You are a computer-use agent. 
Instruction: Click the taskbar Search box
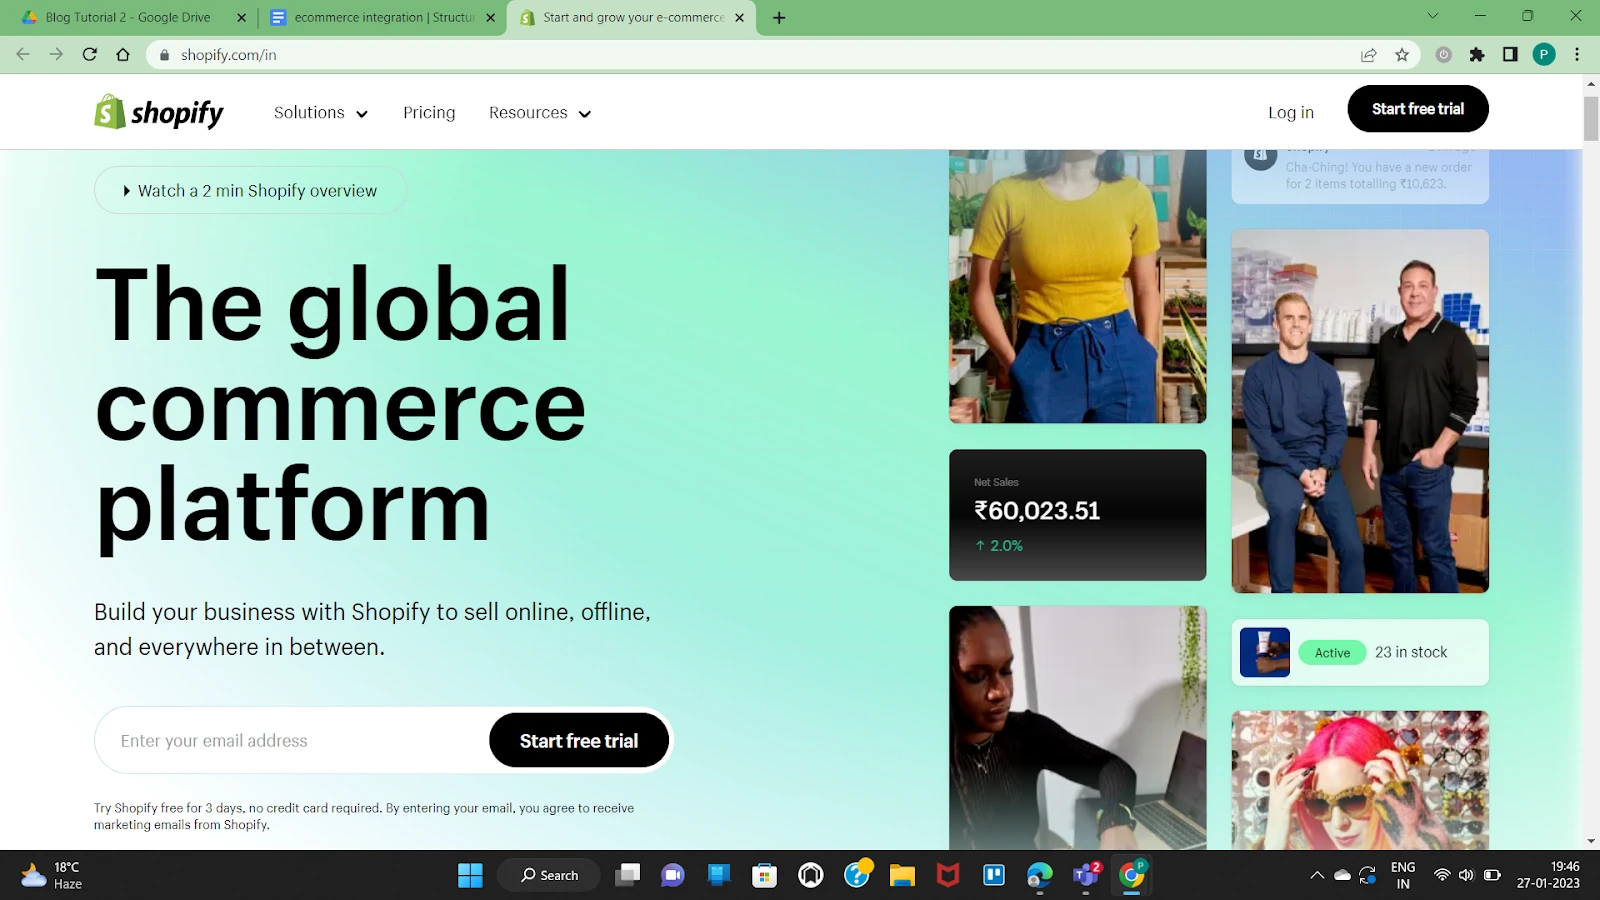(549, 875)
